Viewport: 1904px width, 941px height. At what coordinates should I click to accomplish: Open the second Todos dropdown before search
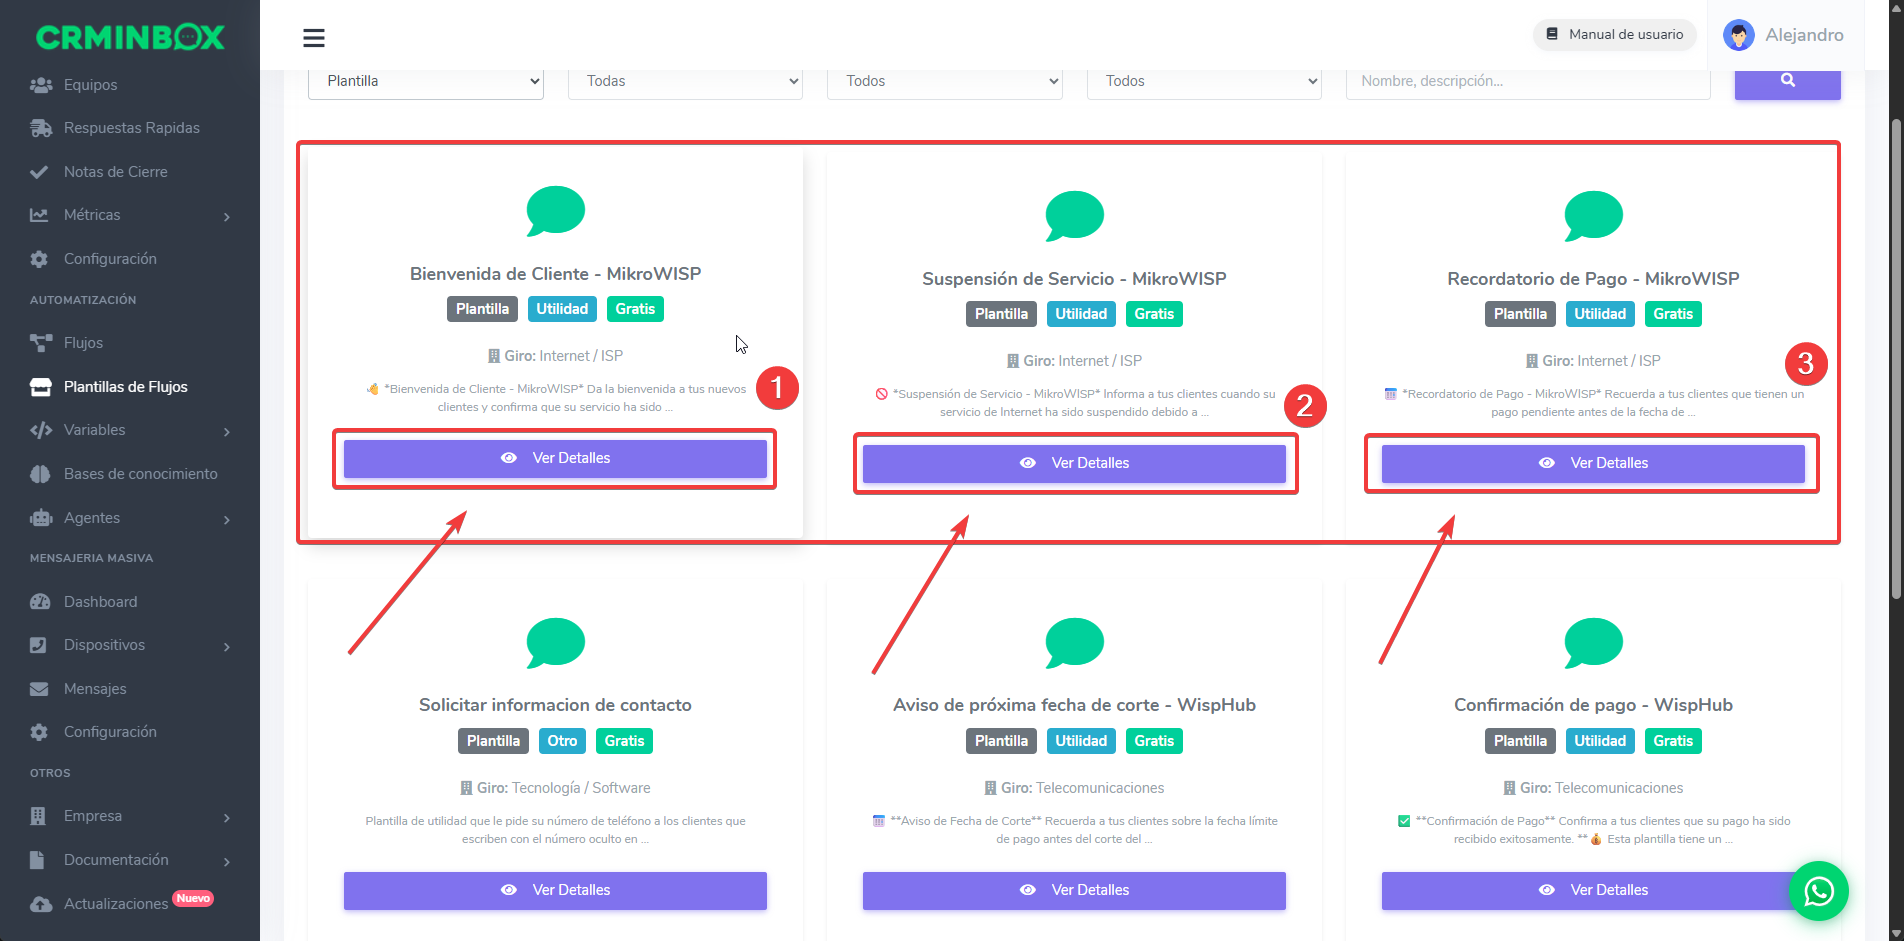[1204, 82]
